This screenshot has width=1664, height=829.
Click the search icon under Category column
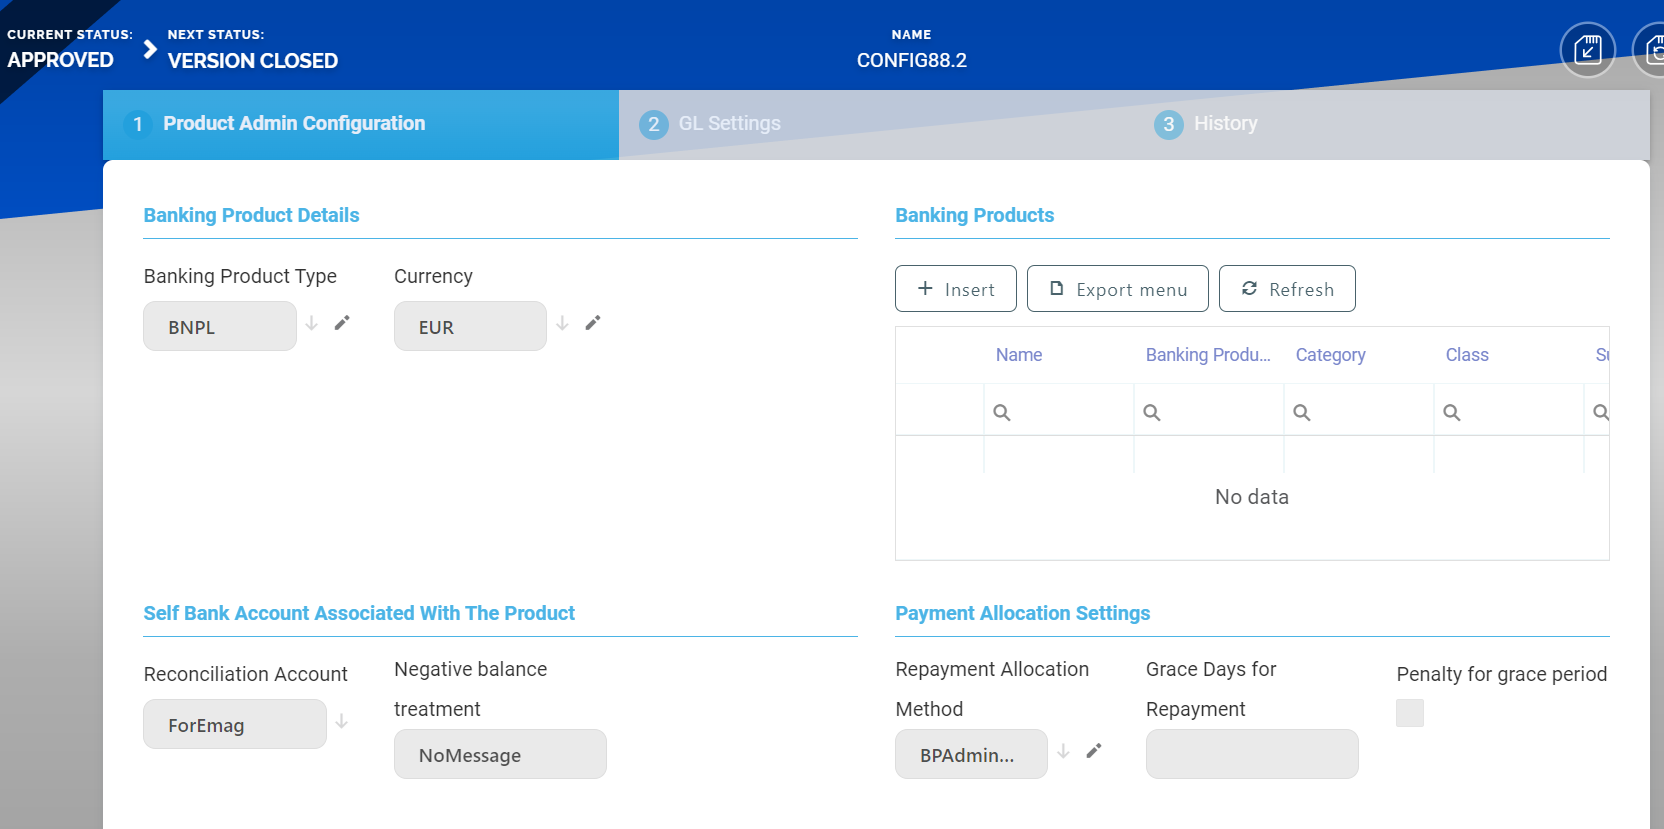point(1302,413)
